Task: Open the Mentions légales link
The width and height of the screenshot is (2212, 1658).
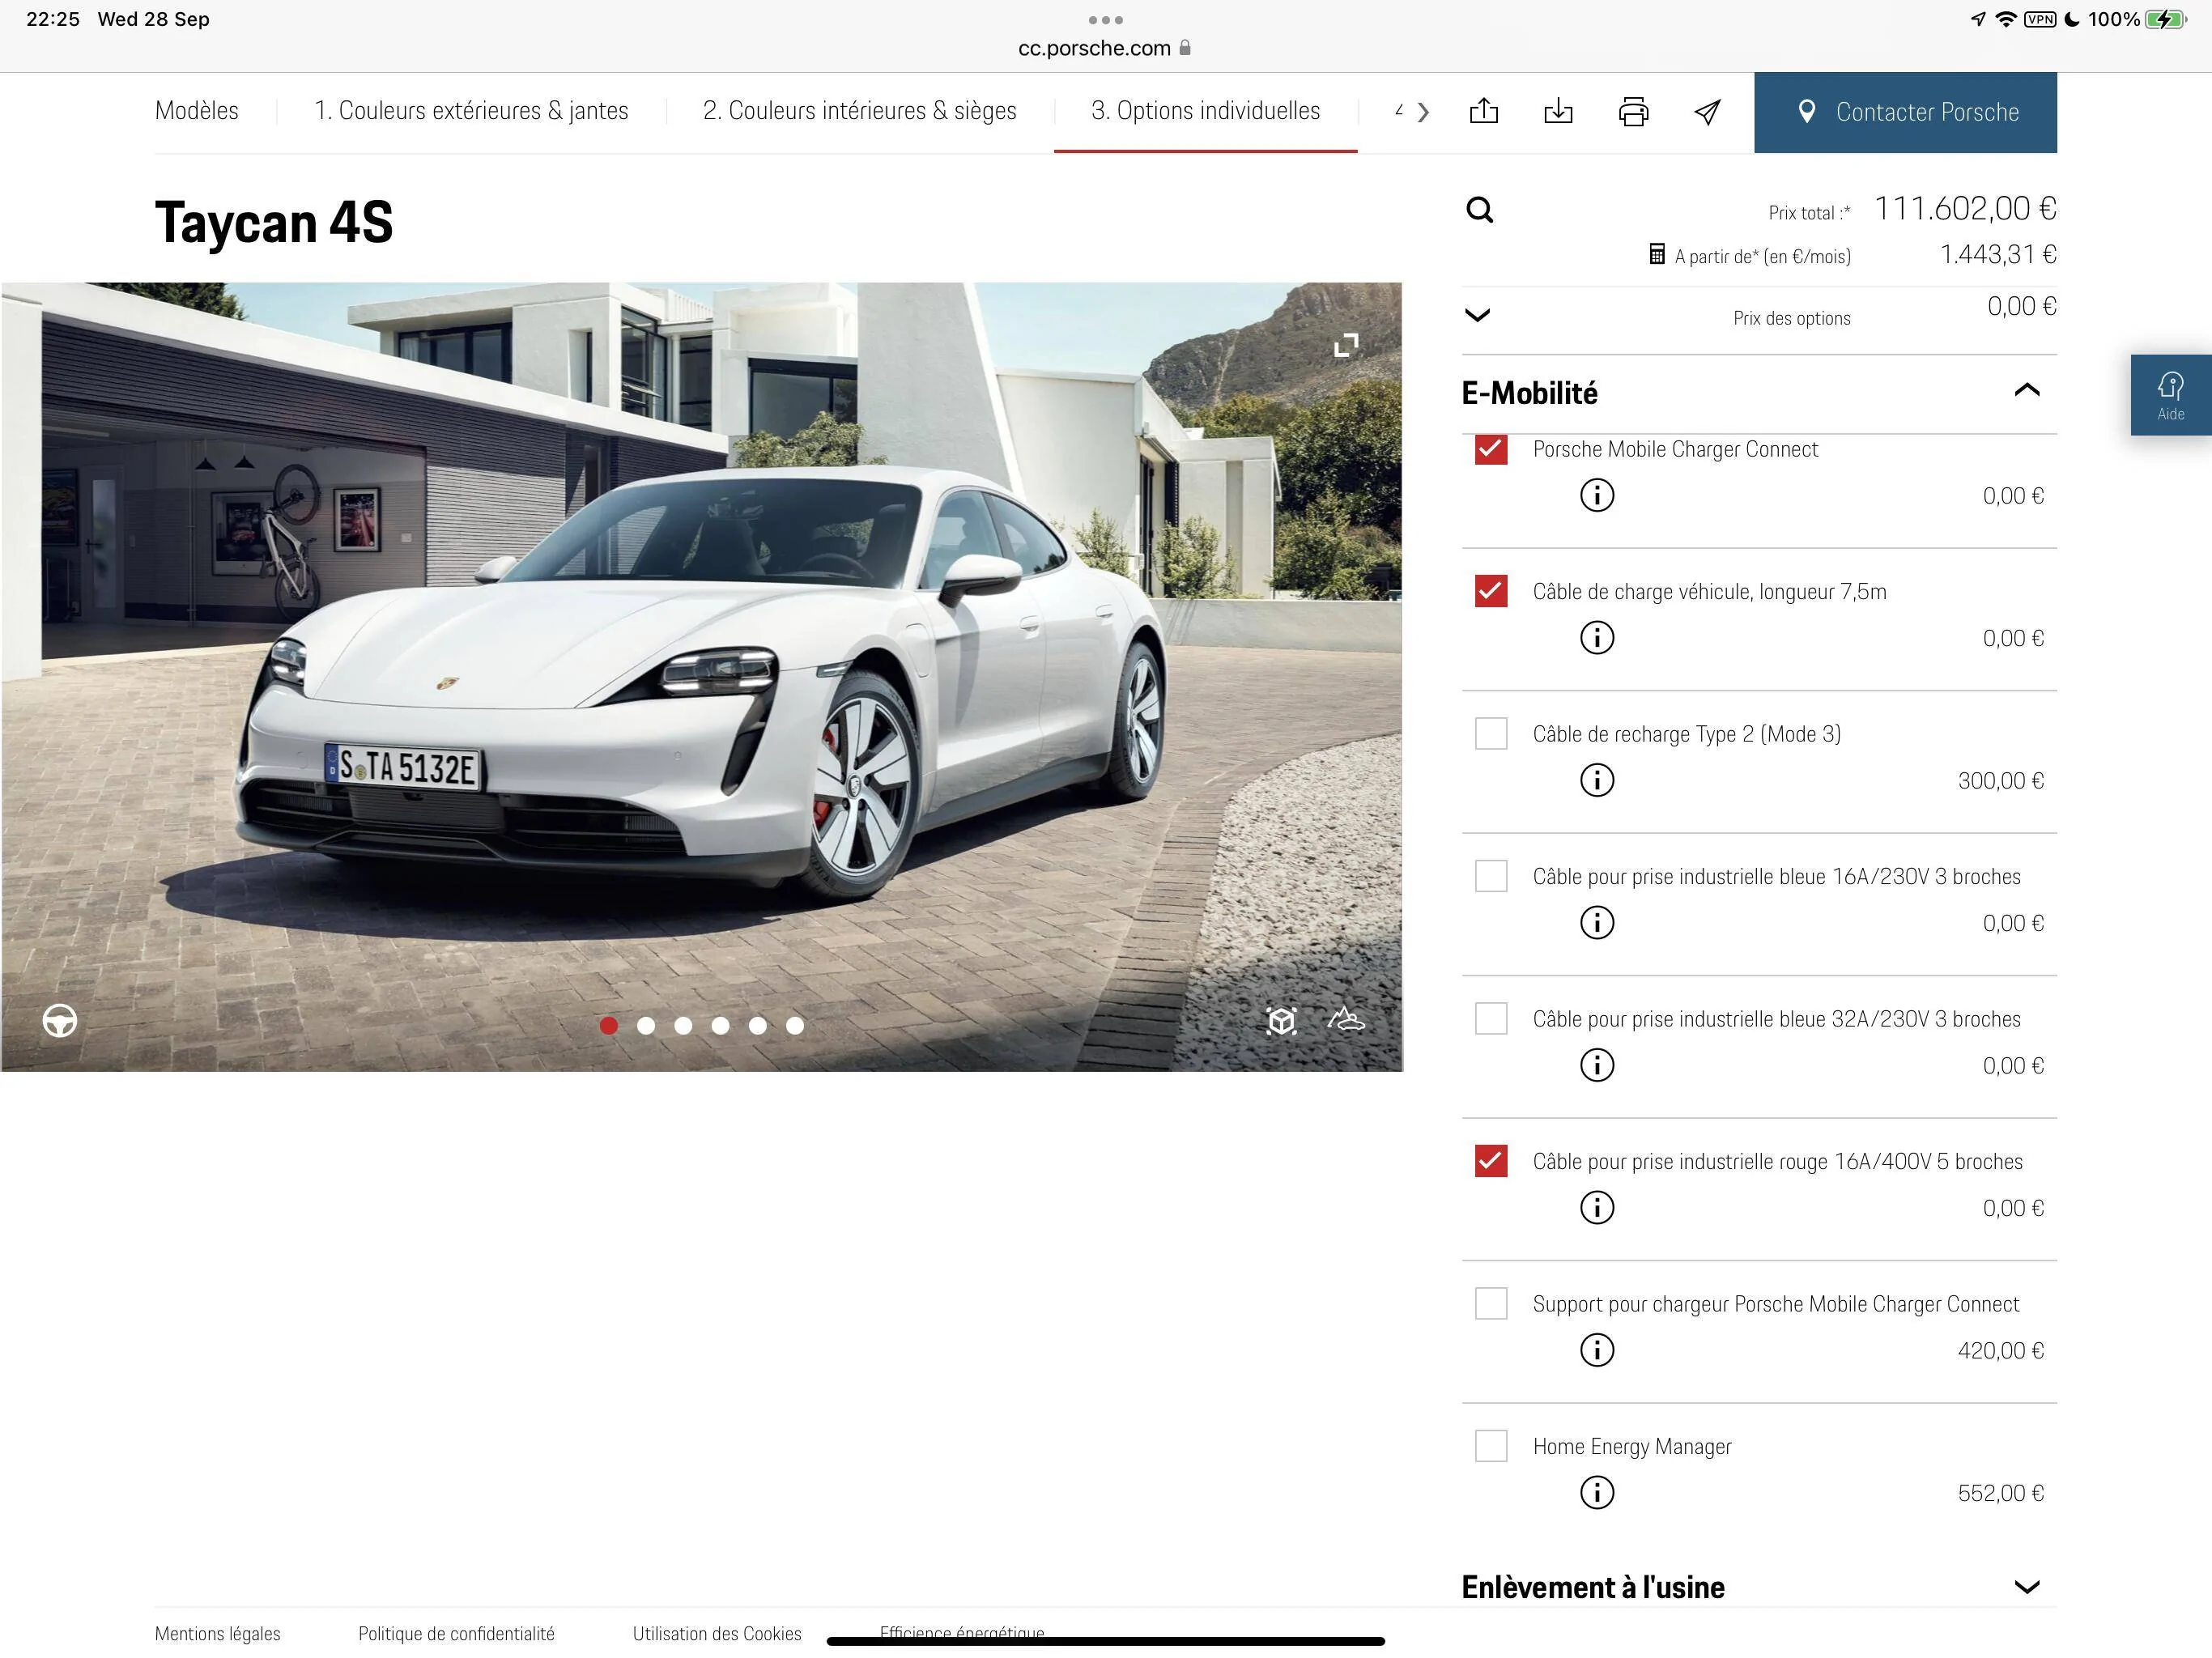Action: [217, 1633]
